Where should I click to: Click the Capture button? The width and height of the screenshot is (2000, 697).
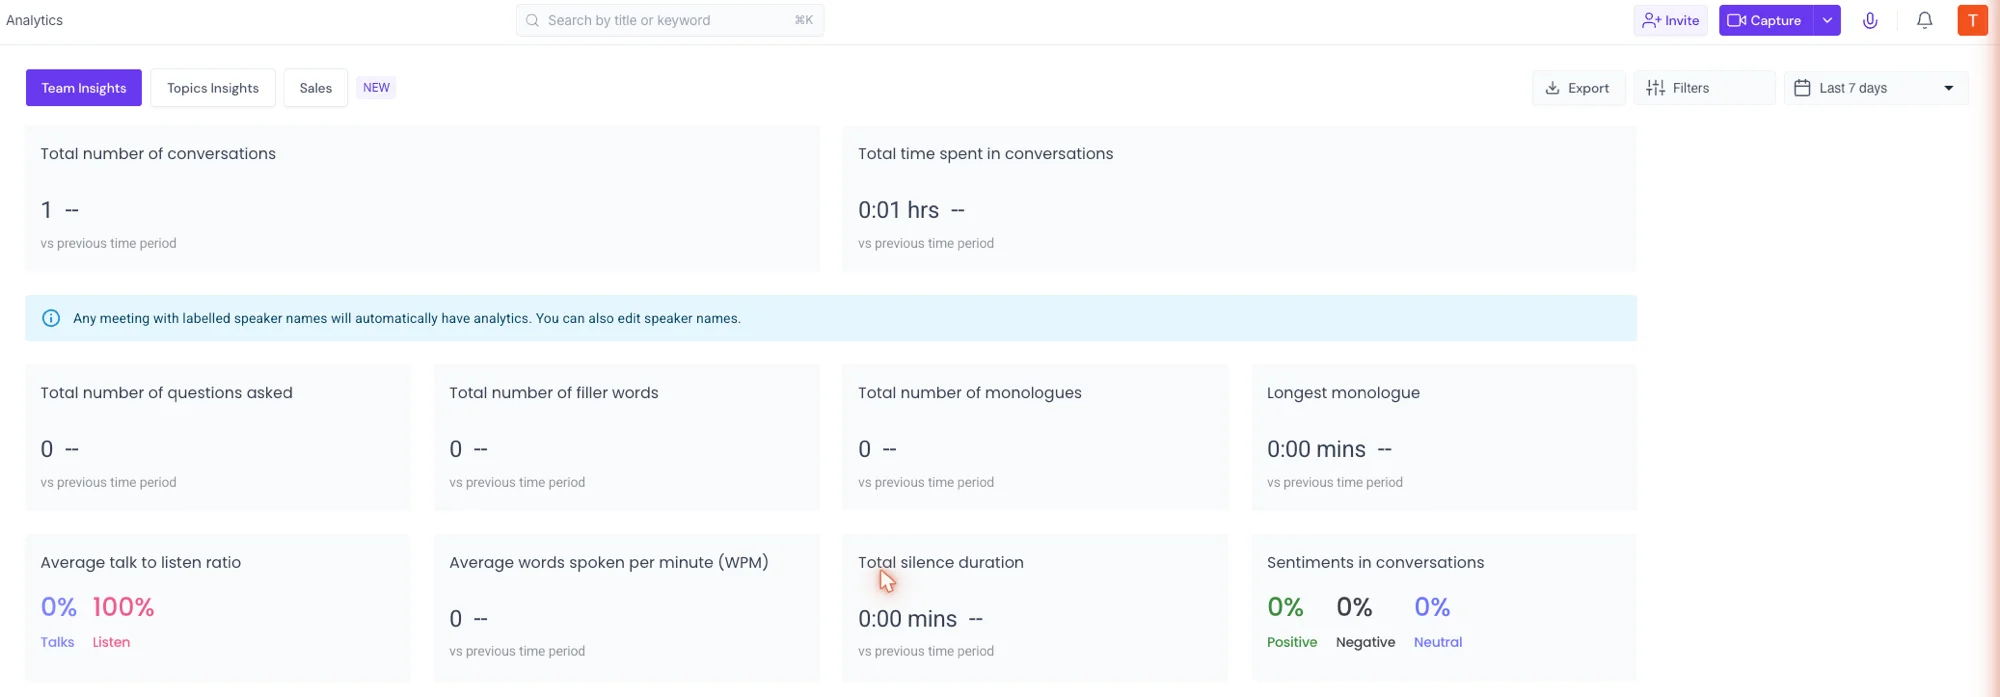point(1766,20)
